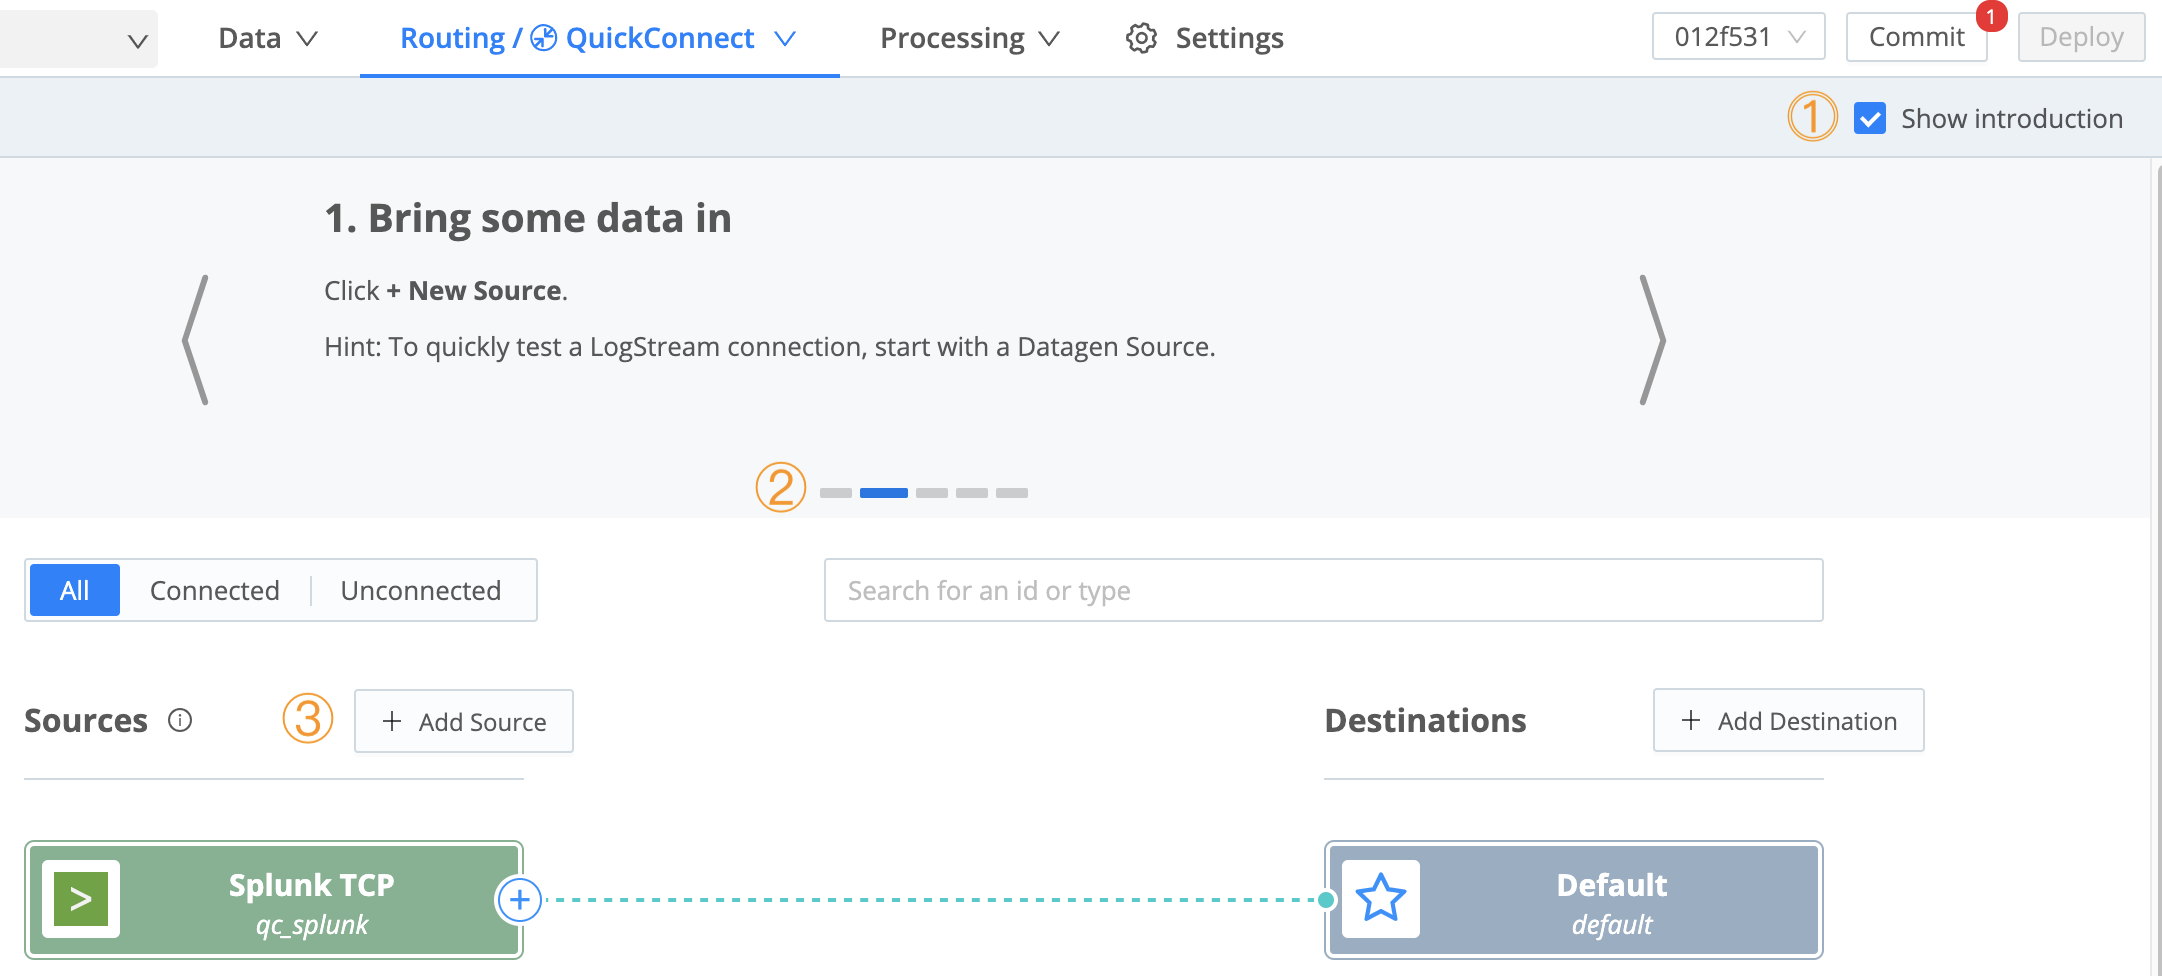Click the Sources heading
The height and width of the screenshot is (976, 2162).
pyautogui.click(x=86, y=721)
